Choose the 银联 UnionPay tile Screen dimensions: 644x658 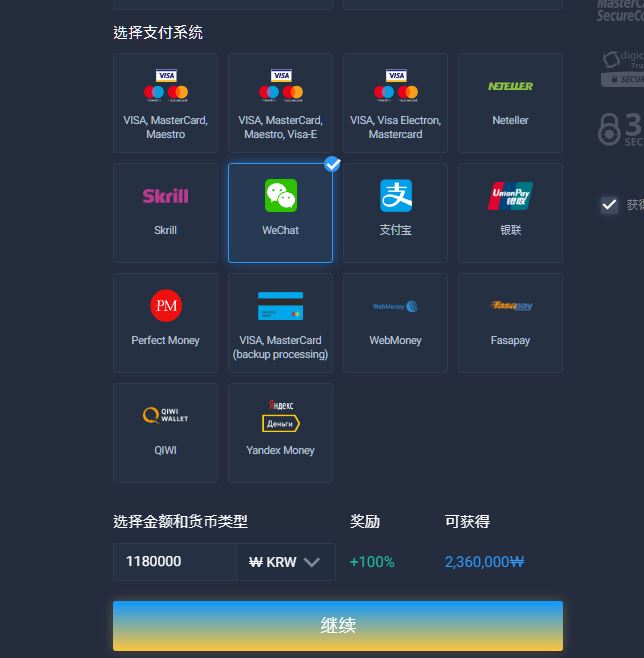[510, 213]
